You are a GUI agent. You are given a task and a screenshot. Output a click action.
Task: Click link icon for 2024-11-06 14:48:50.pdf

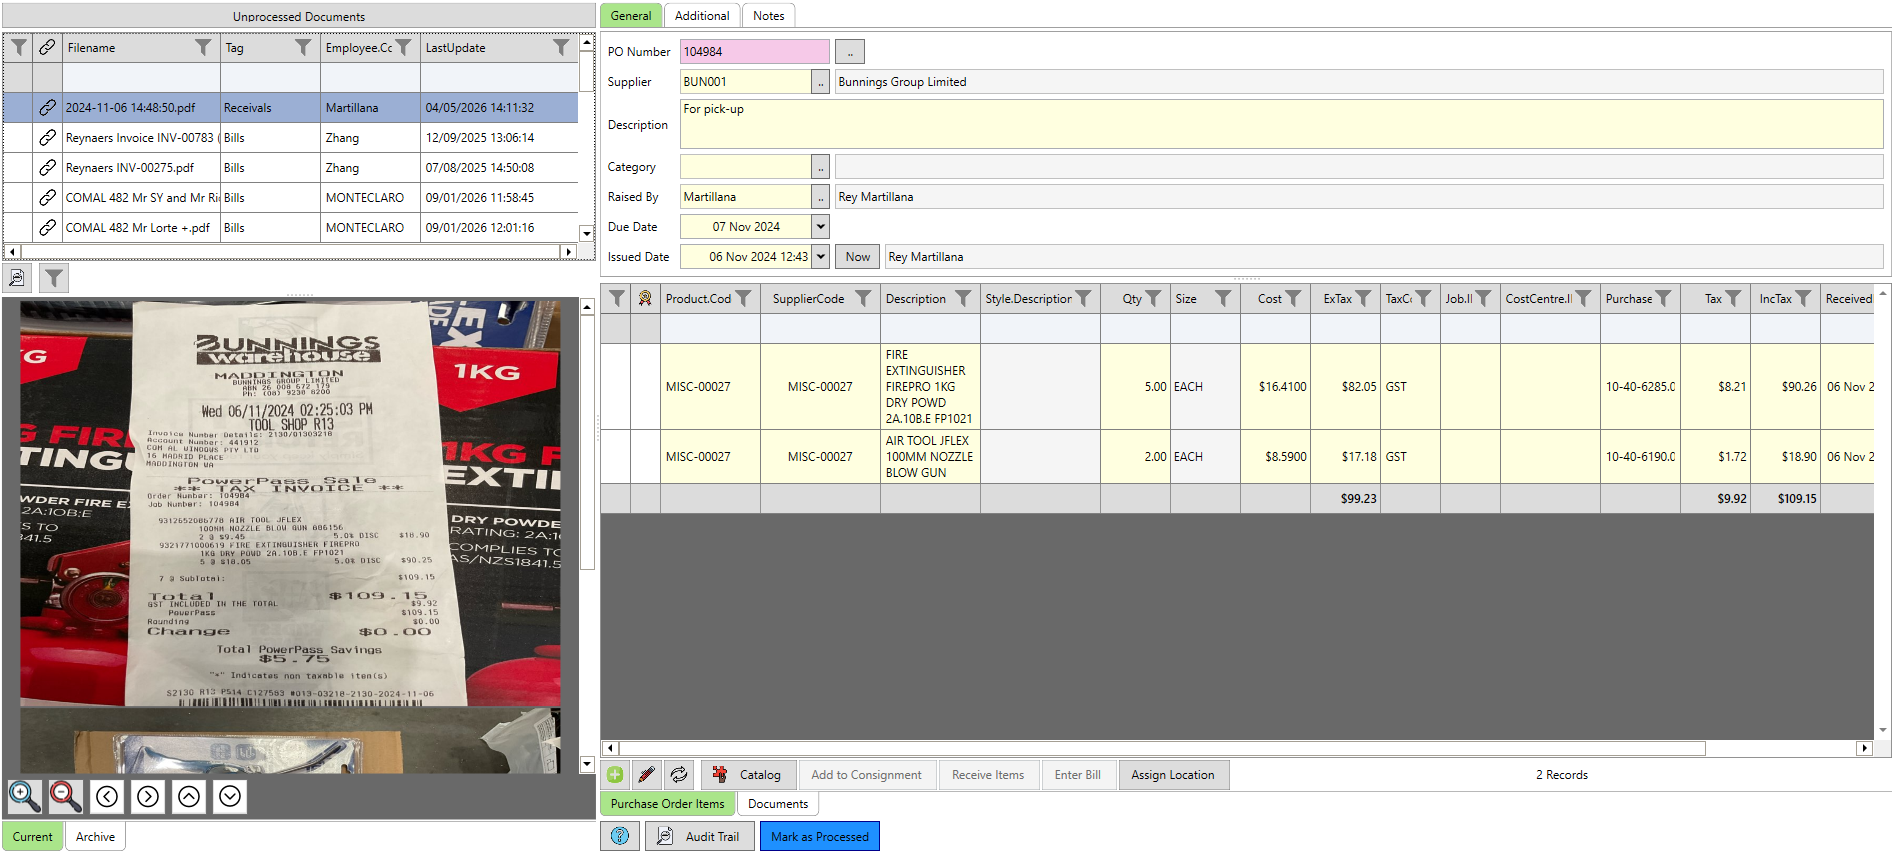[x=47, y=107]
